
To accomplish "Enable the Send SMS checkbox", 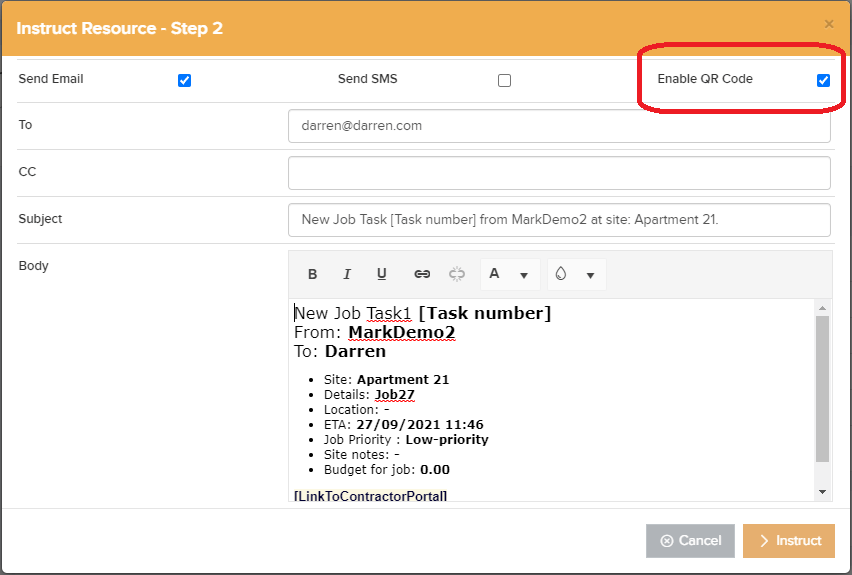I will click(504, 80).
